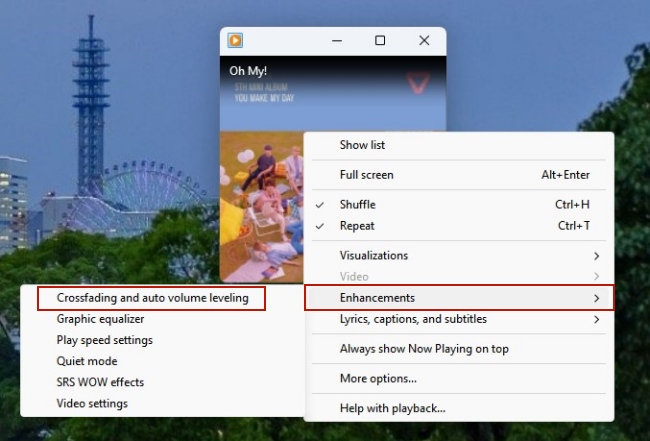650x441 pixels.
Task: Minimize the media player window
Action: coord(337,41)
